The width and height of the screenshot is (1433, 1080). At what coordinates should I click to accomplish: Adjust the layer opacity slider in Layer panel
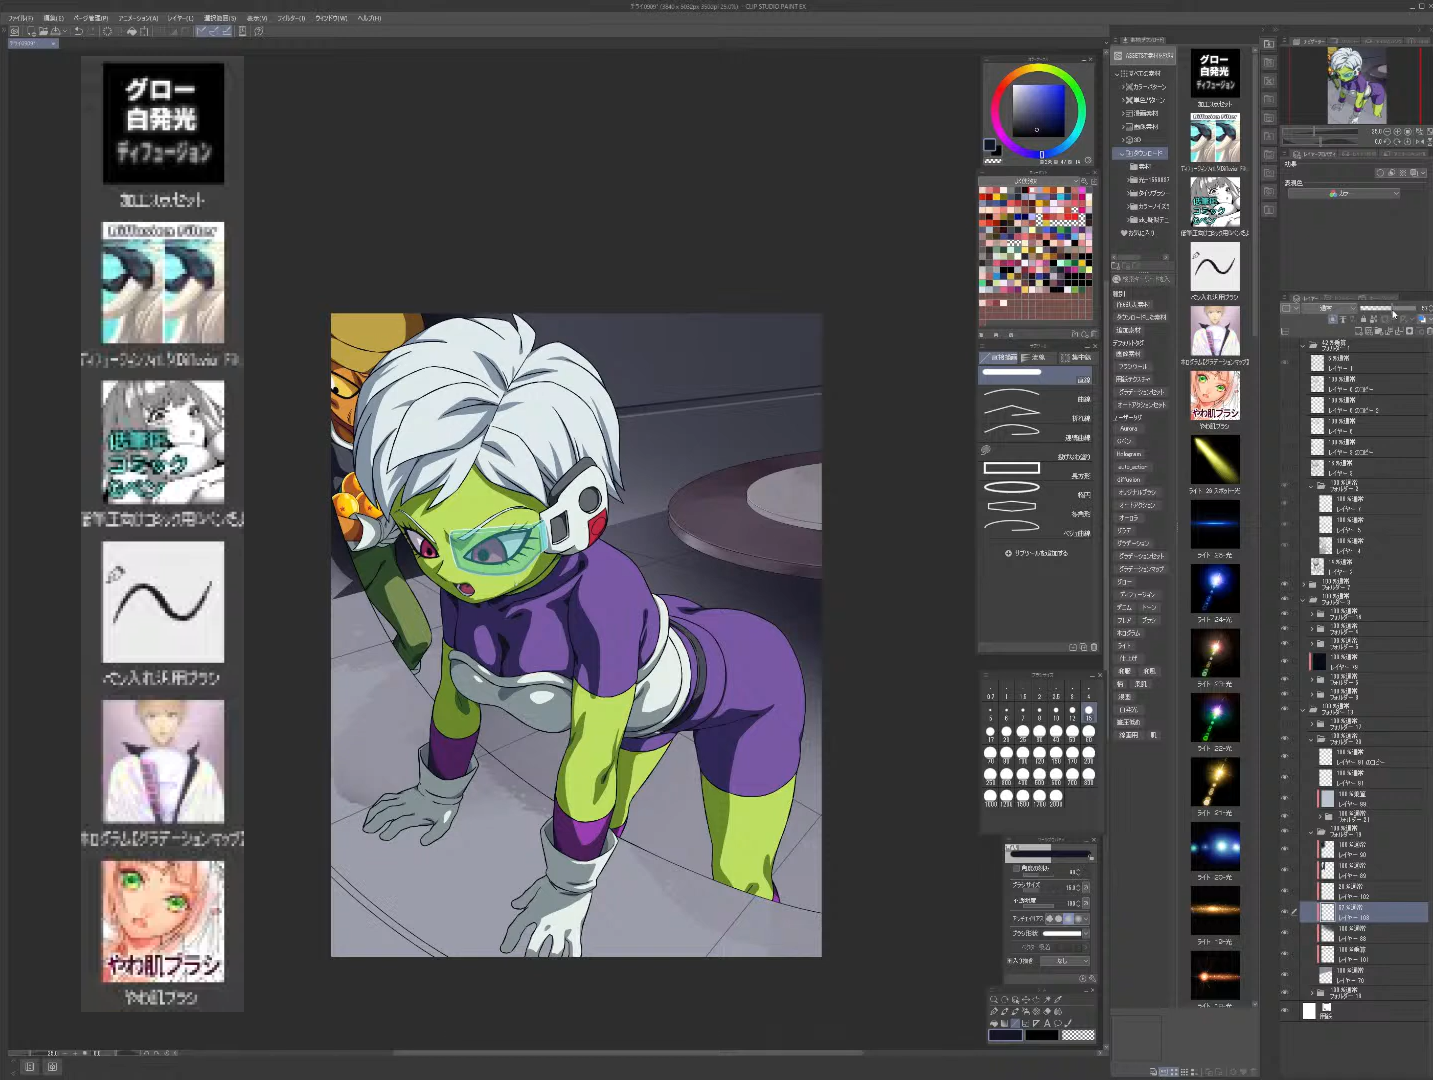click(1389, 308)
